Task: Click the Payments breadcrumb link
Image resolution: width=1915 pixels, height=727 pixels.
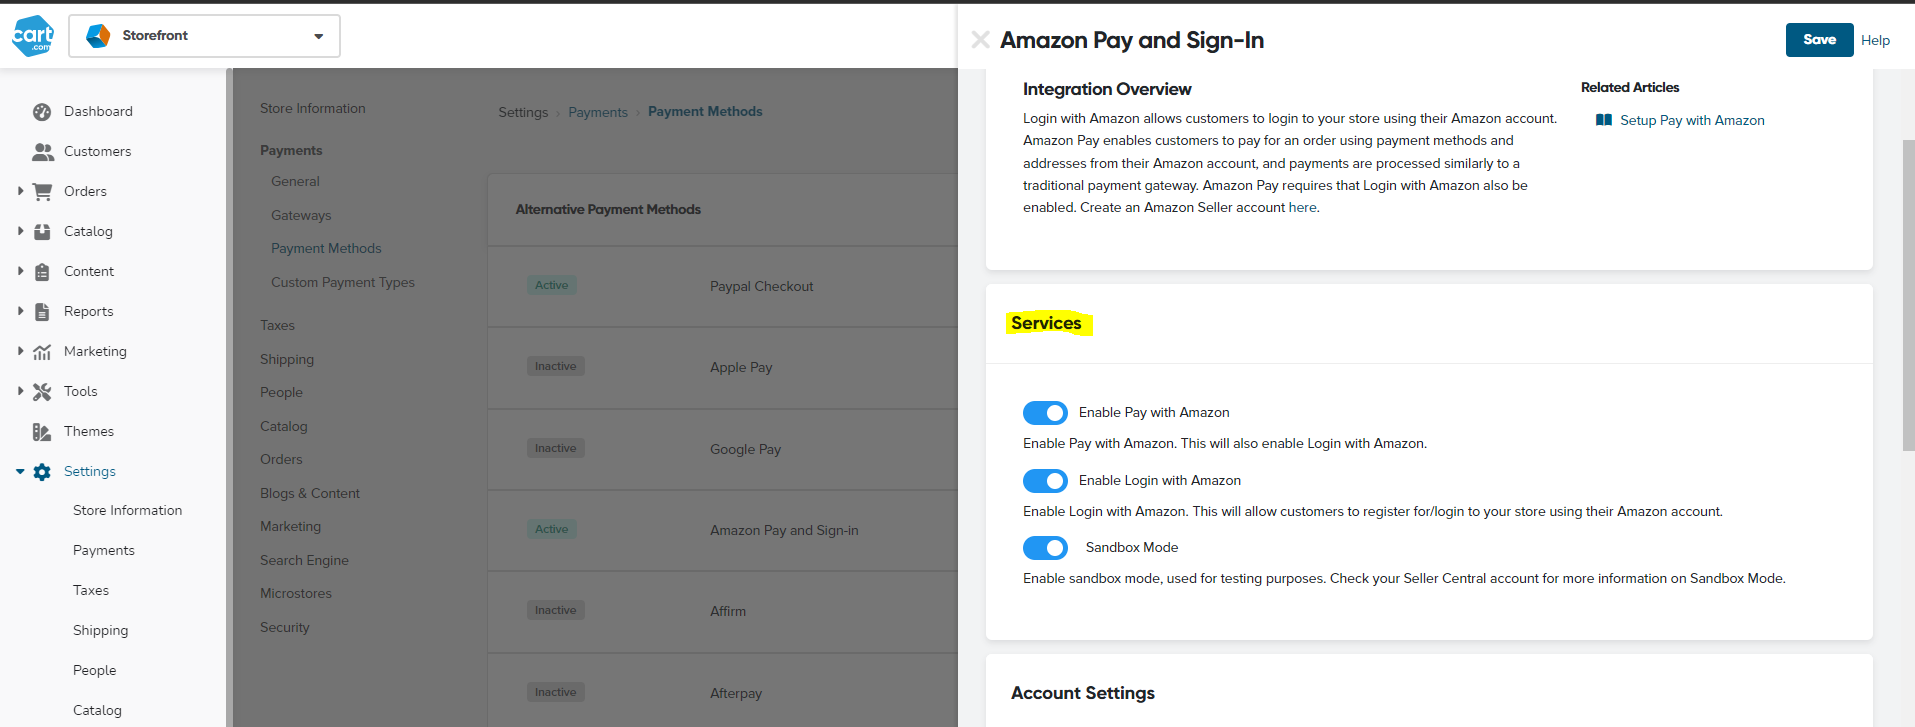Action: point(598,112)
